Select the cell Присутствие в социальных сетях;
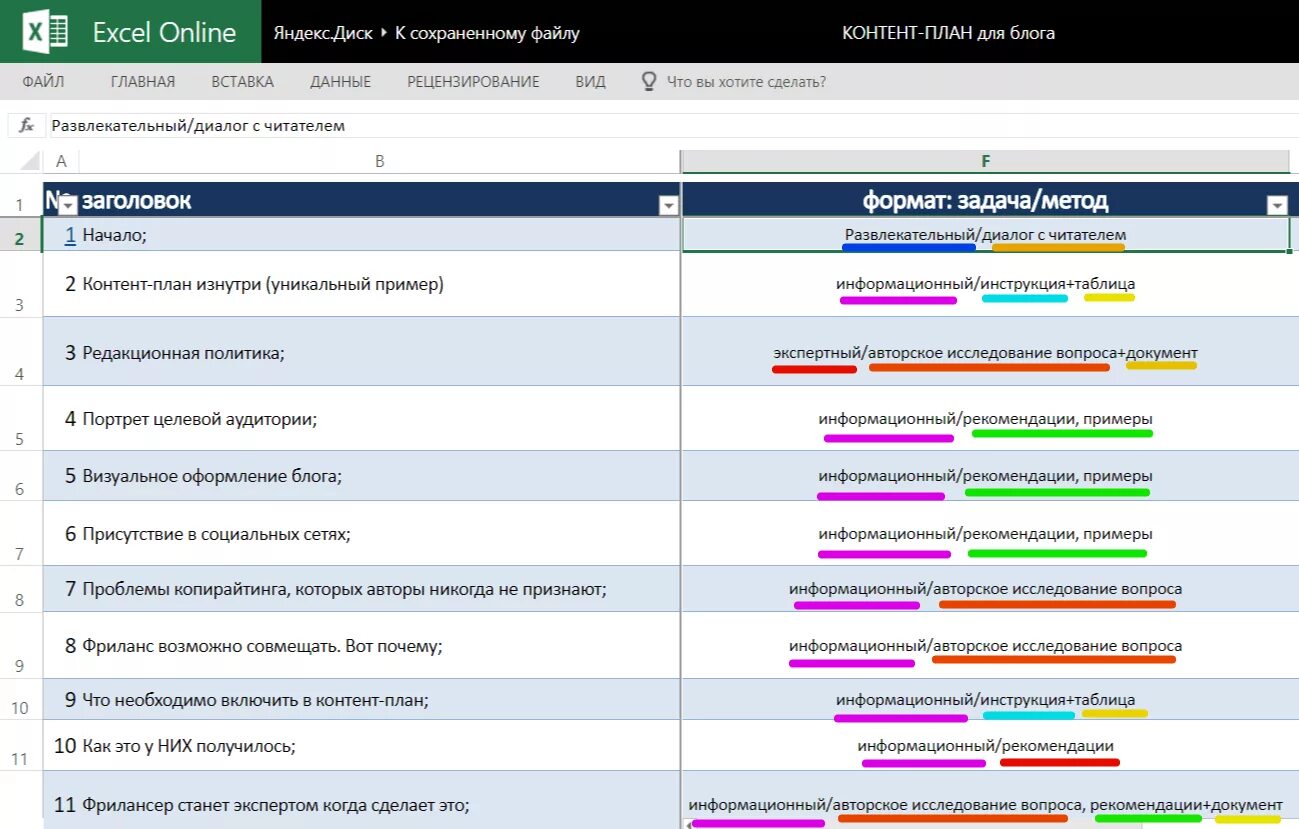The image size is (1299, 829). click(379, 533)
